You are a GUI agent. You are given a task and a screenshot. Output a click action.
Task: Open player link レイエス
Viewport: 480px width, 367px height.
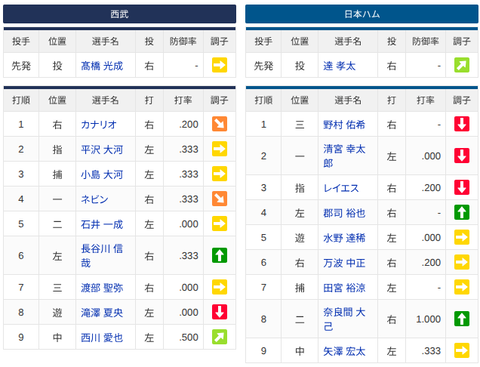coord(341,188)
